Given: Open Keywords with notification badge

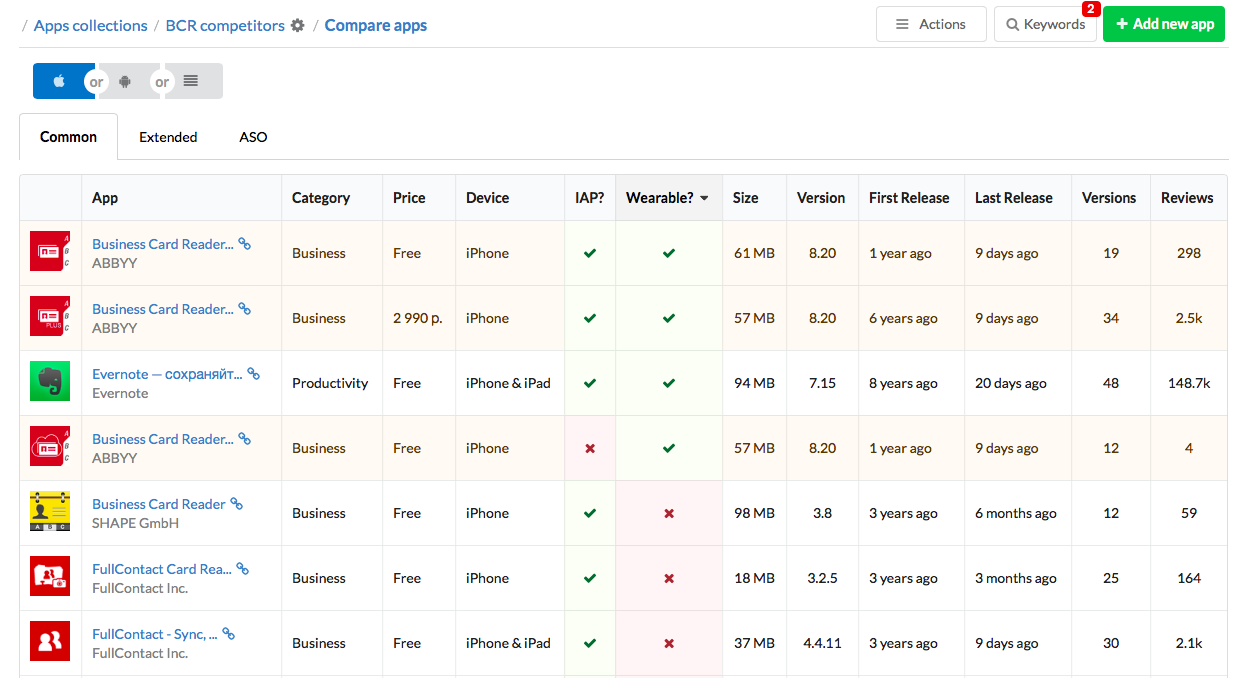Looking at the screenshot, I should (1045, 24).
